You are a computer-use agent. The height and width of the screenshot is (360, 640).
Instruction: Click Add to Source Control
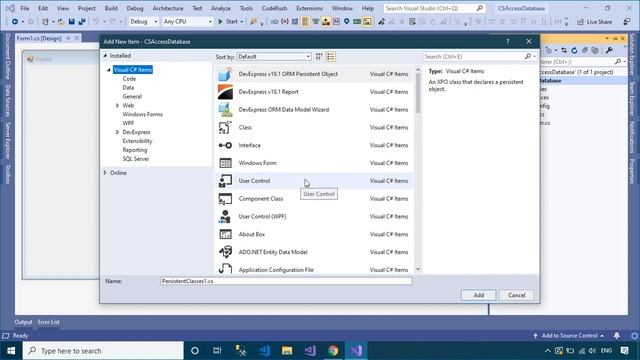click(569, 336)
